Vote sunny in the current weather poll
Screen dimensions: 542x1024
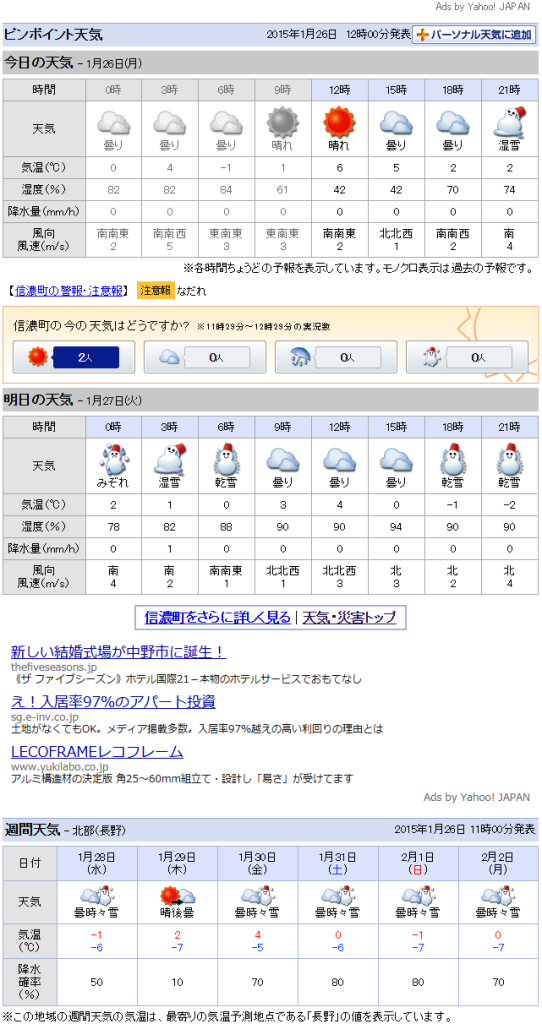pos(74,357)
